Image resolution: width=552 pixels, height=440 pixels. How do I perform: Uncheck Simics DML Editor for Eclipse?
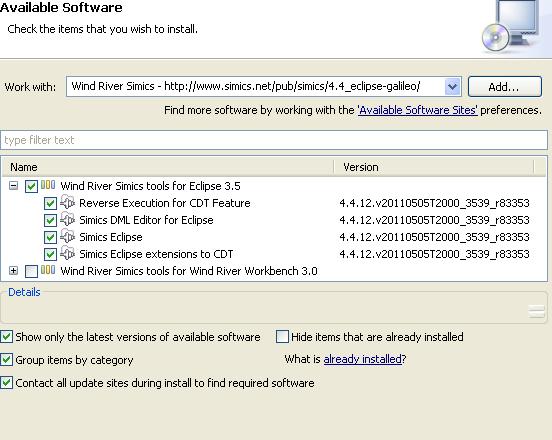[50, 220]
